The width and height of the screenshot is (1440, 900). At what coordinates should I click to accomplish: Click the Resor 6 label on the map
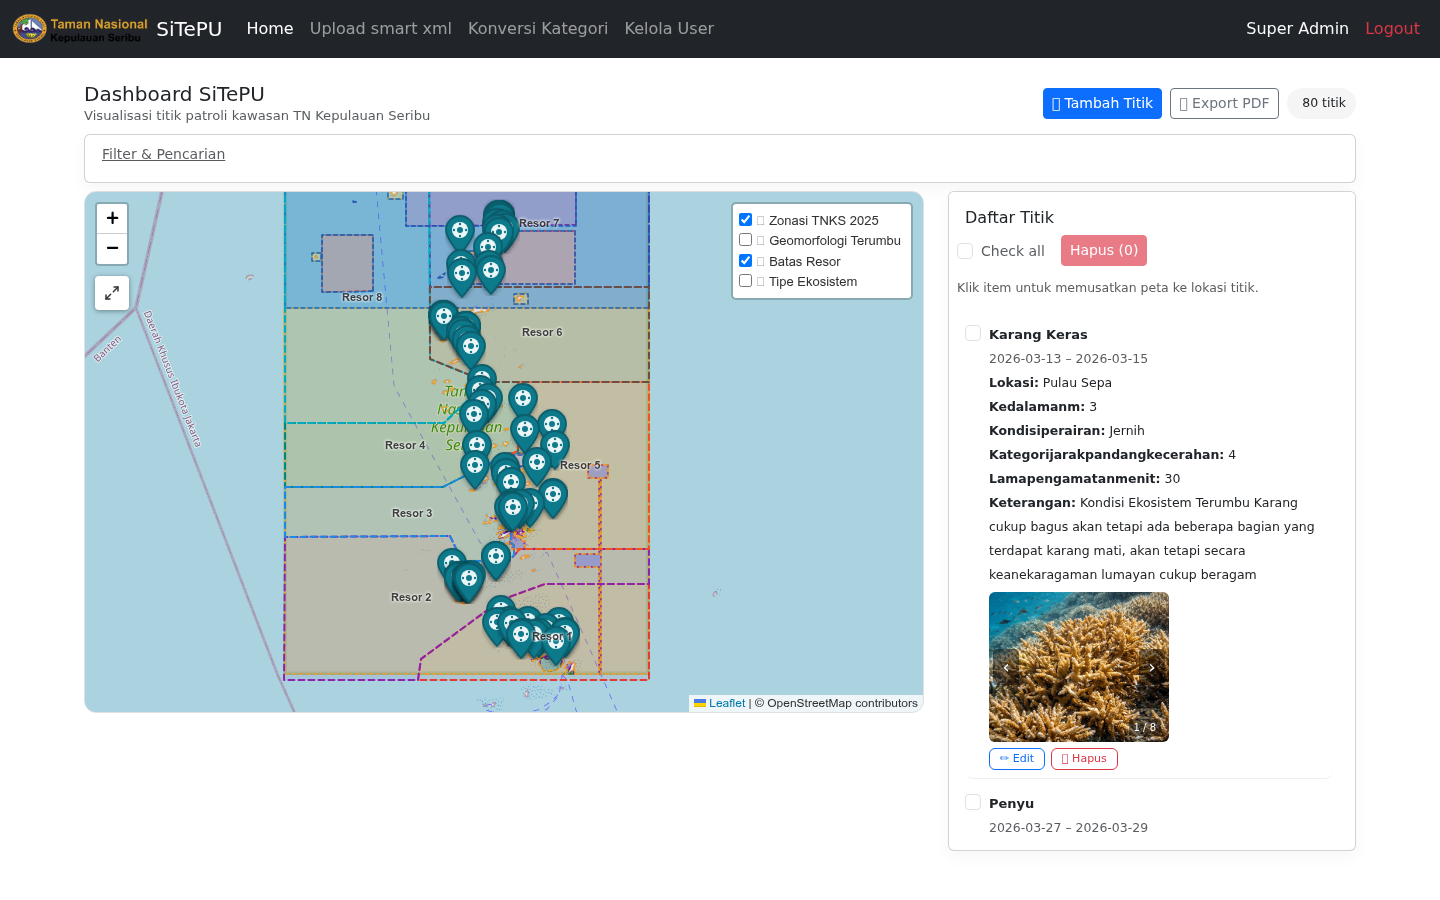(x=542, y=332)
